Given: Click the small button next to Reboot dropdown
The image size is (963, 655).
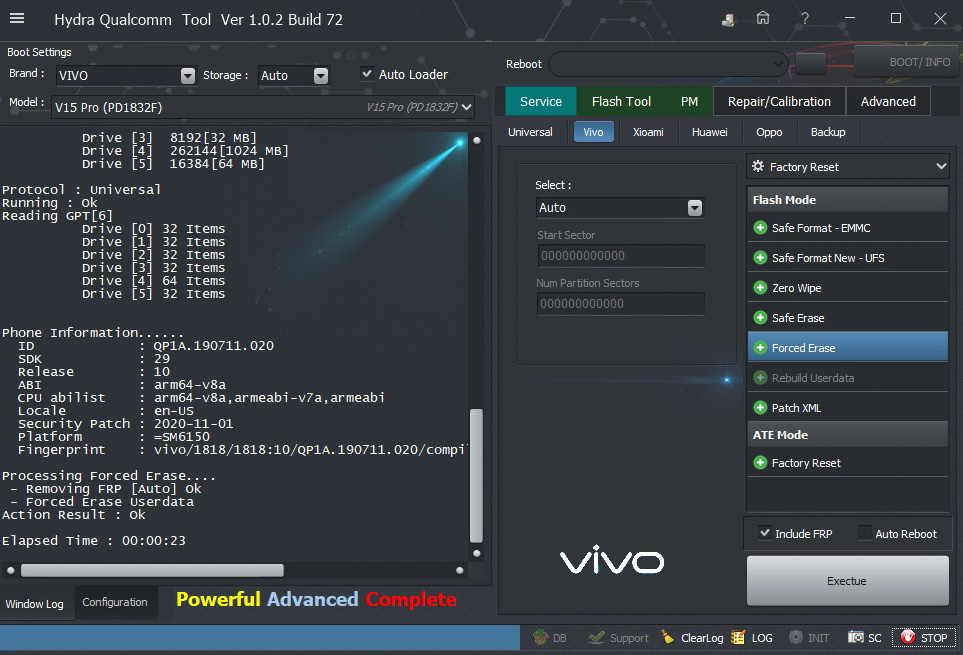Looking at the screenshot, I should click(811, 63).
